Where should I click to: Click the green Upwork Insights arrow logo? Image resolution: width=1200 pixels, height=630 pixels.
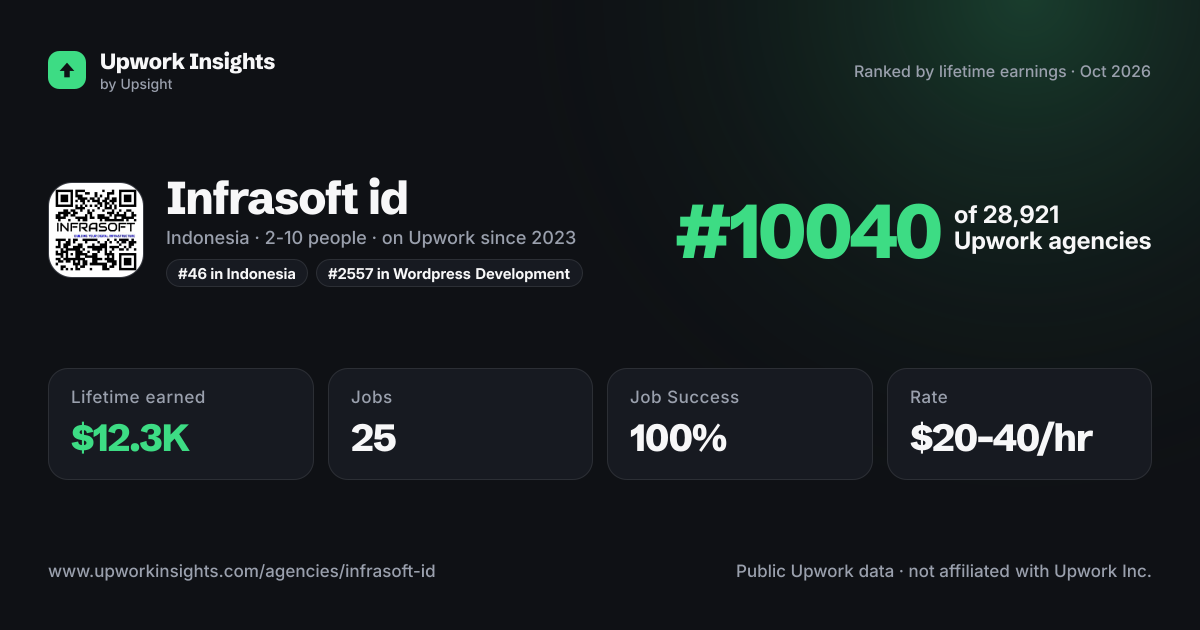[x=67, y=70]
